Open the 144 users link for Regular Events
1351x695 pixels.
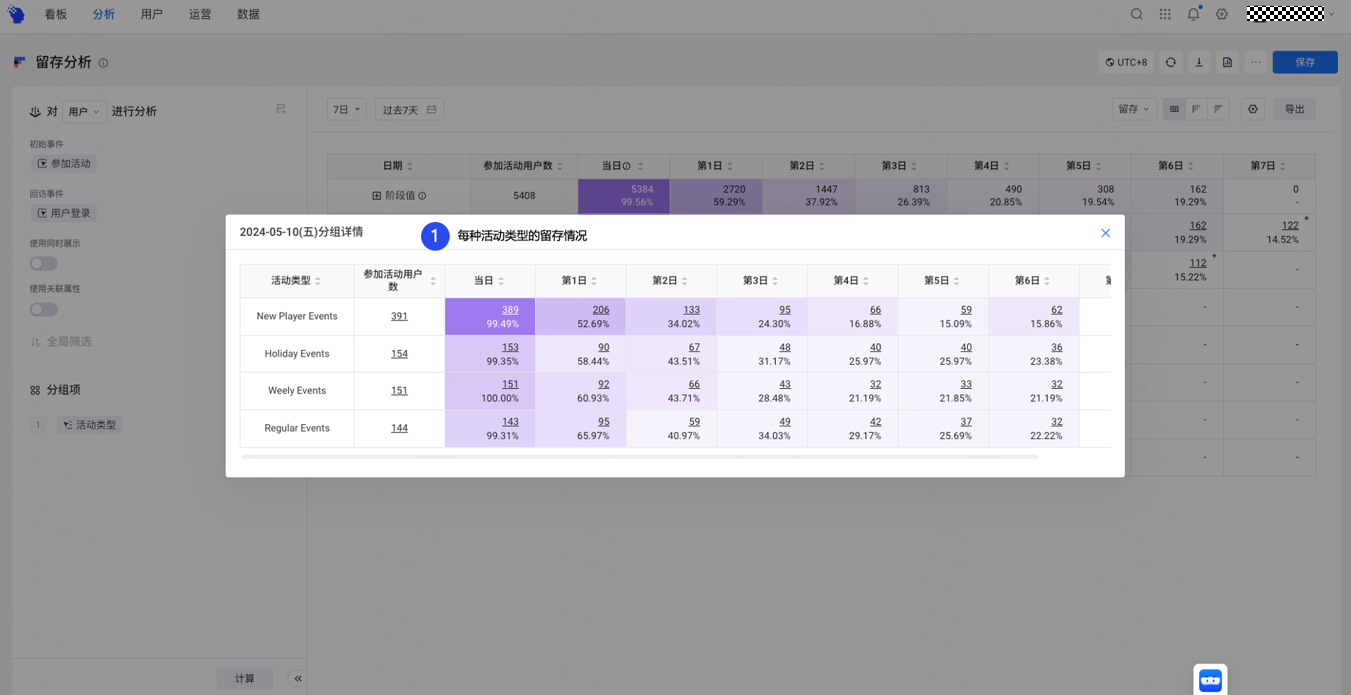(399, 428)
